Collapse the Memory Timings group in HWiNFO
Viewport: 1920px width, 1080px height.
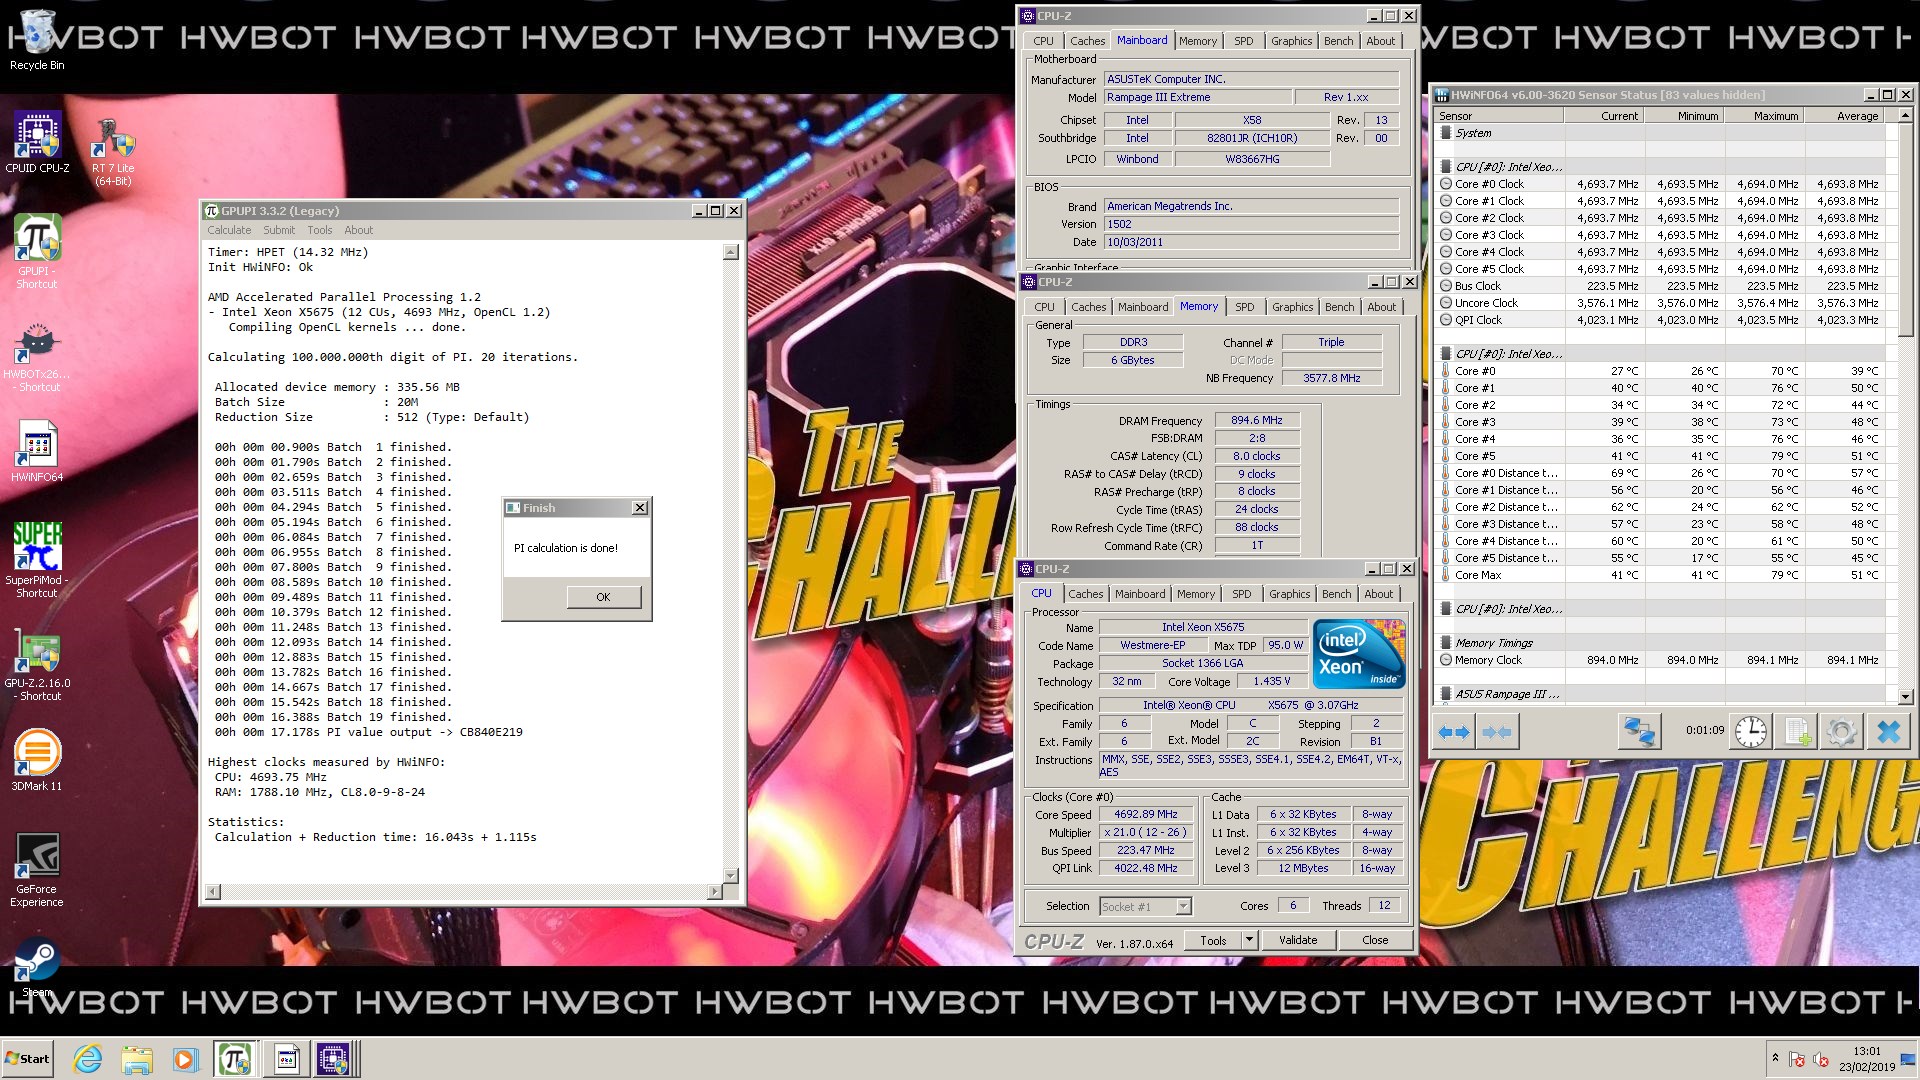1445,643
